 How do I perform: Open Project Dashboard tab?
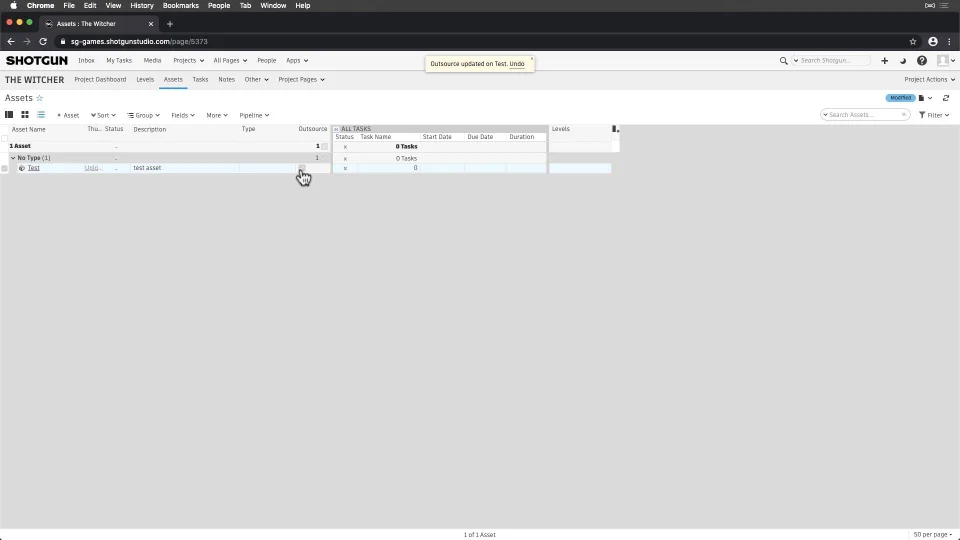click(x=100, y=80)
